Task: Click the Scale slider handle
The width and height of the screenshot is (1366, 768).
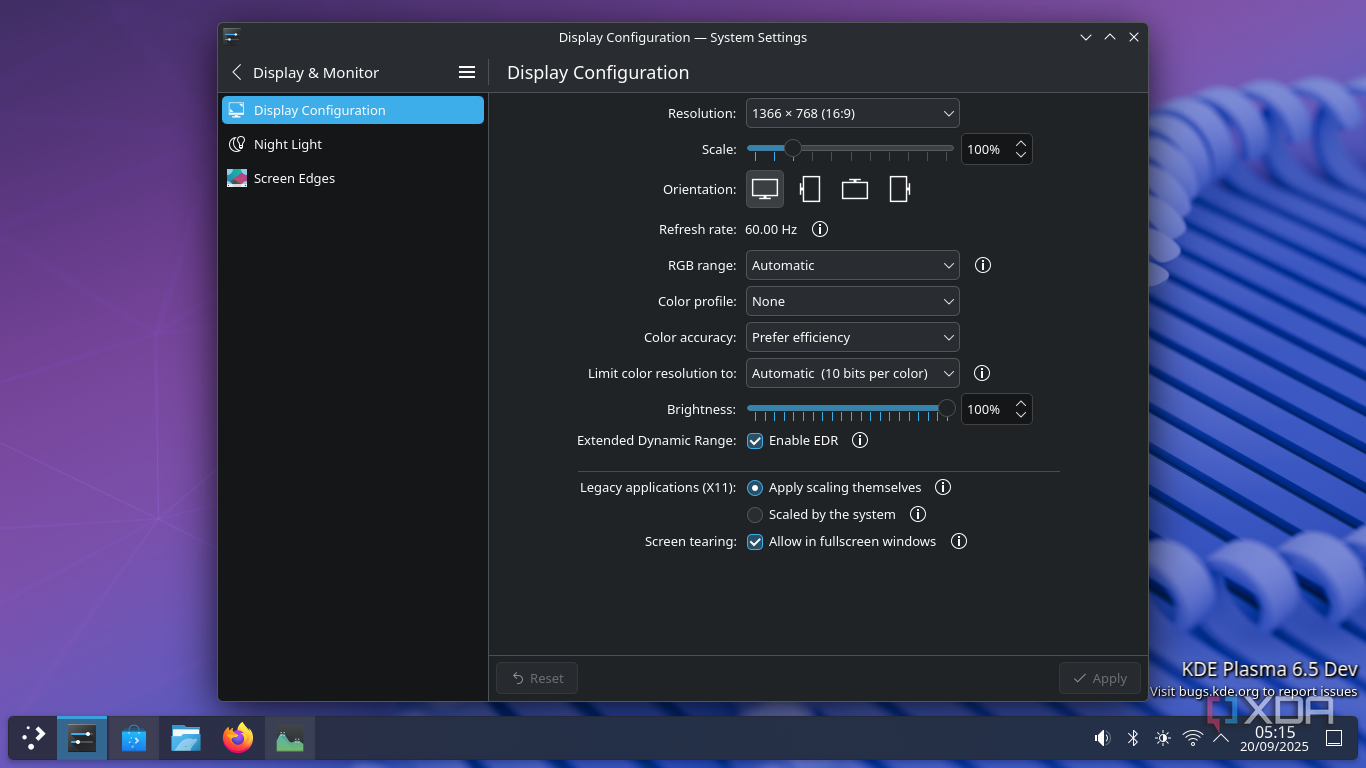Action: click(x=792, y=149)
